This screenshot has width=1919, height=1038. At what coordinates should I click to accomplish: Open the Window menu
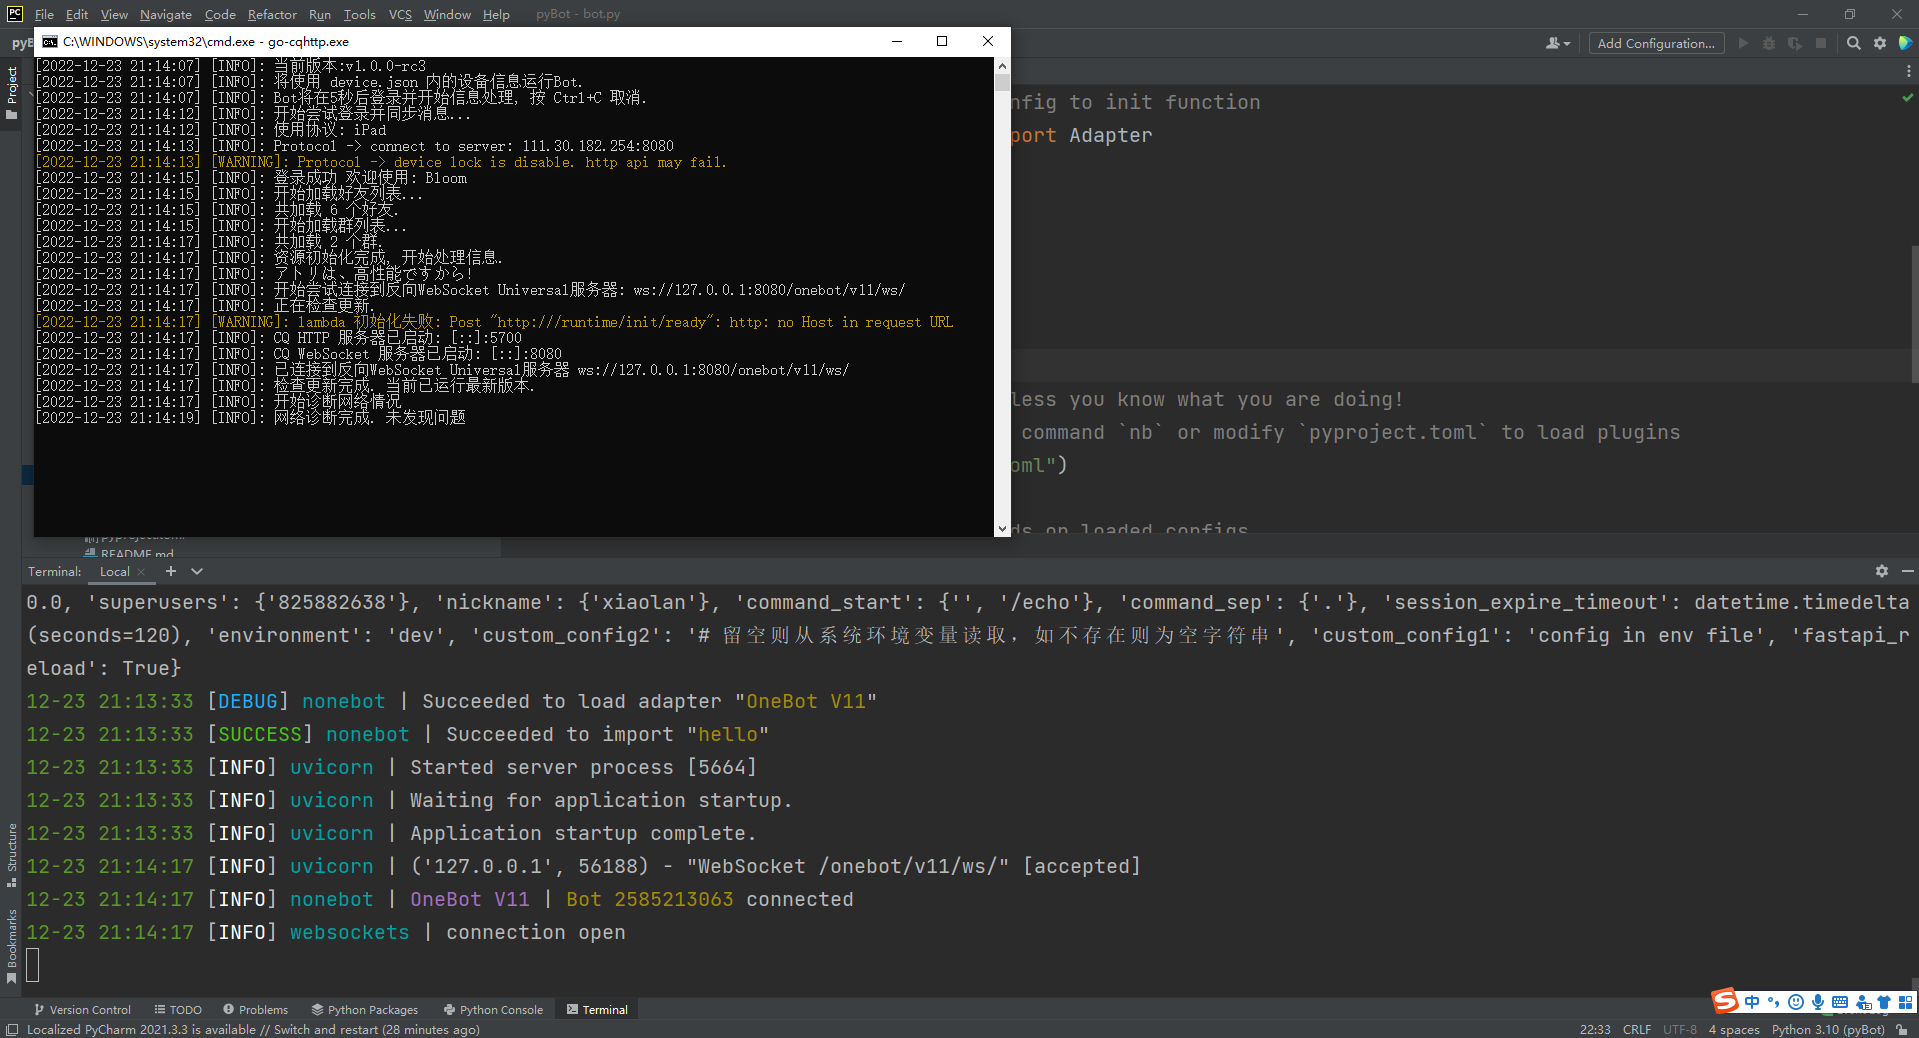[447, 14]
